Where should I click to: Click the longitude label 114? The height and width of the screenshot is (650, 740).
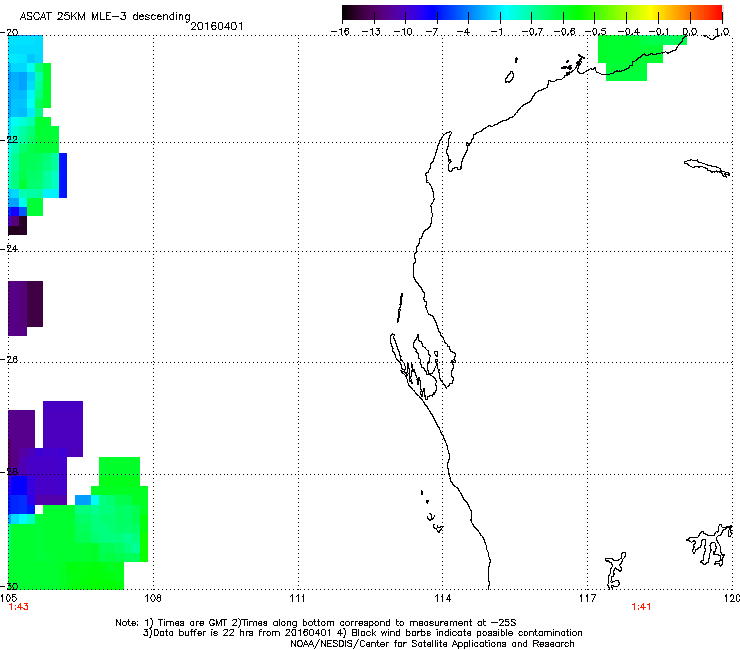pyautogui.click(x=442, y=599)
